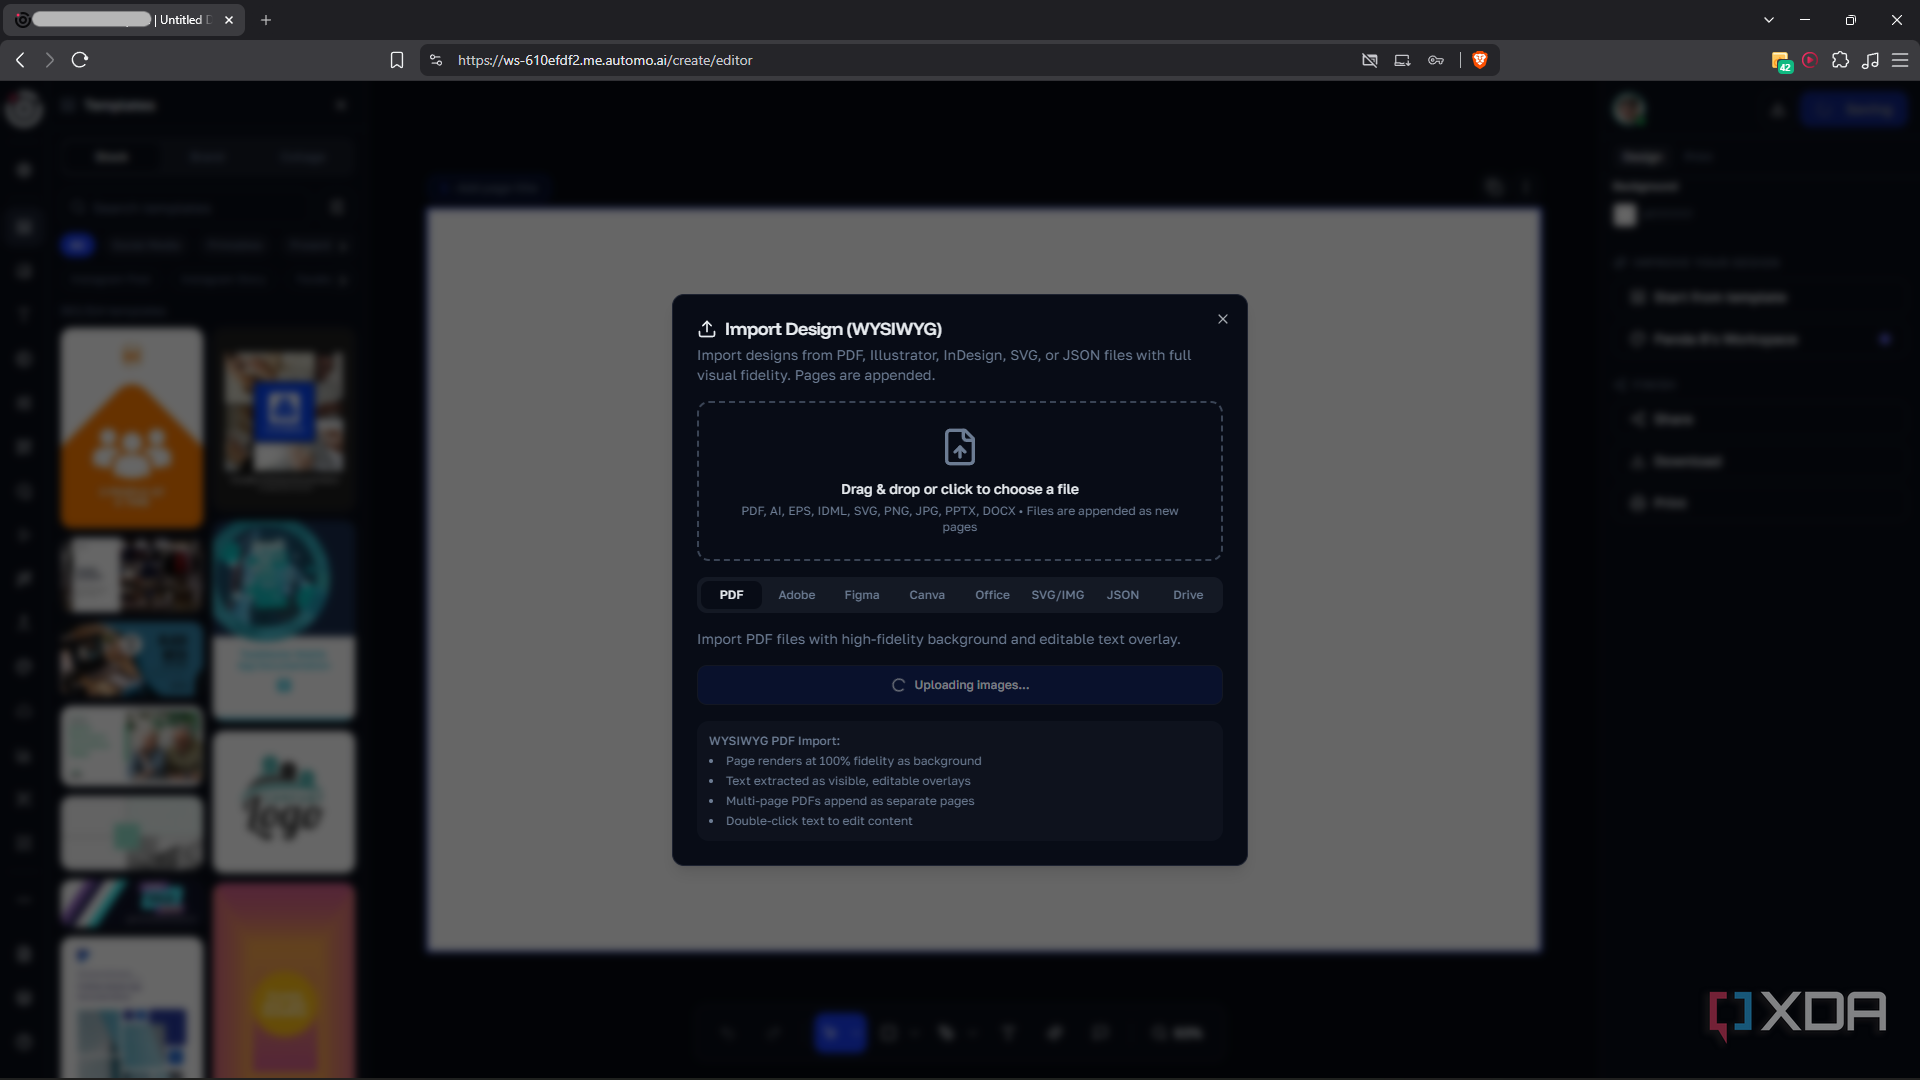Bookmark this page with the bookmark icon

point(397,60)
